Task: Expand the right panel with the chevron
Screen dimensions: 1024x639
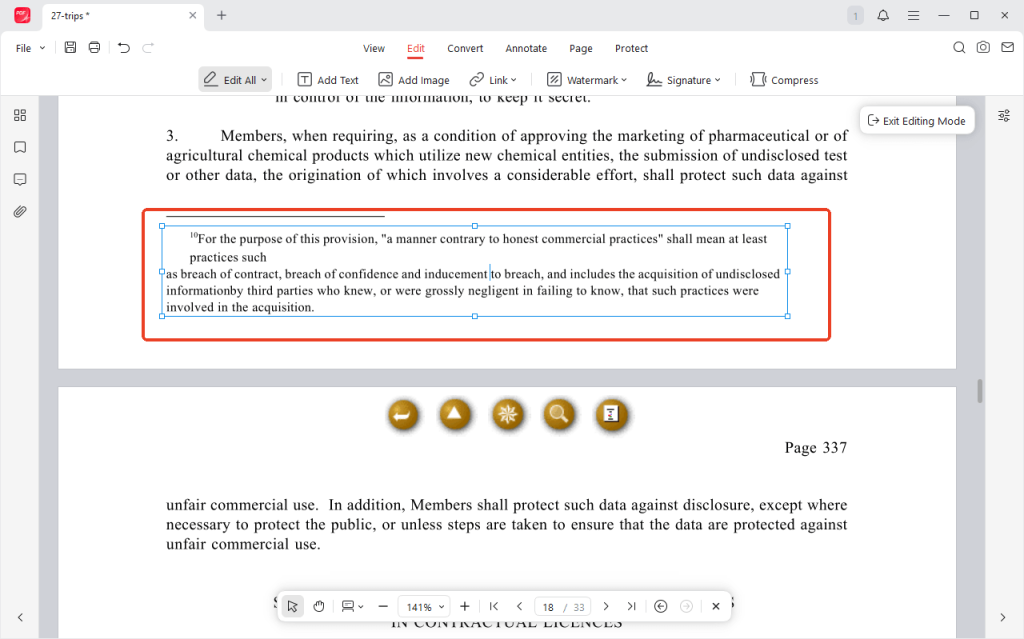Action: (1003, 617)
